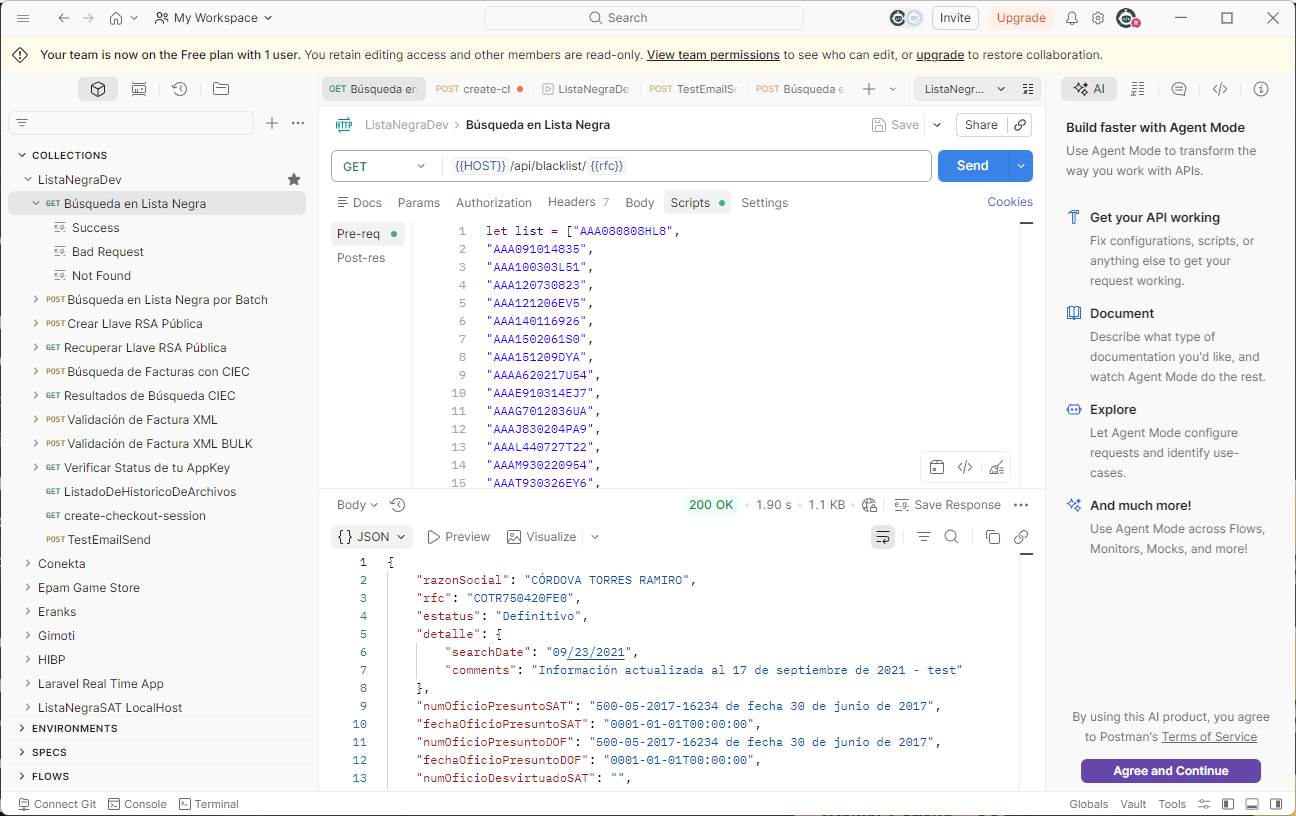Image resolution: width=1296 pixels, height=816 pixels.
Task: Add a new item with sidebar plus icon
Action: (x=272, y=123)
